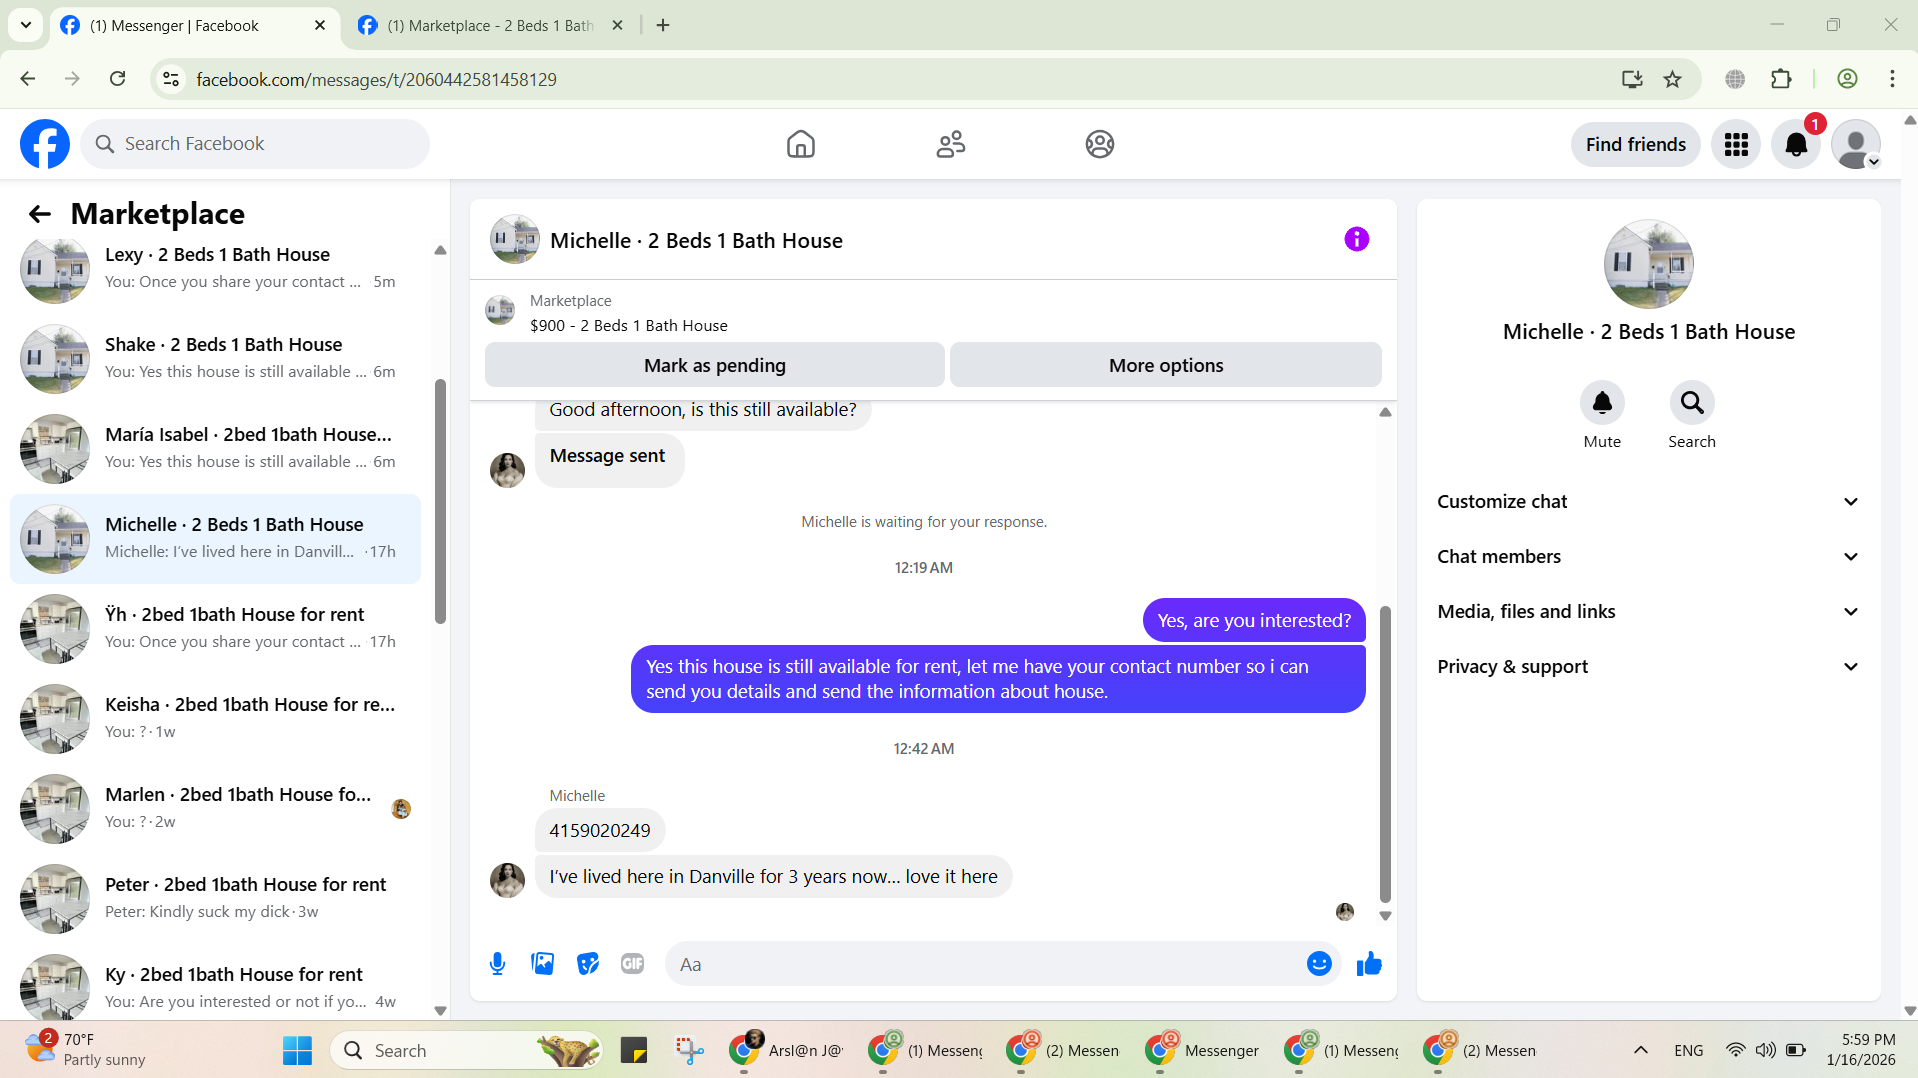
Task: Close the Marketplace browser tab
Action: coord(617,26)
